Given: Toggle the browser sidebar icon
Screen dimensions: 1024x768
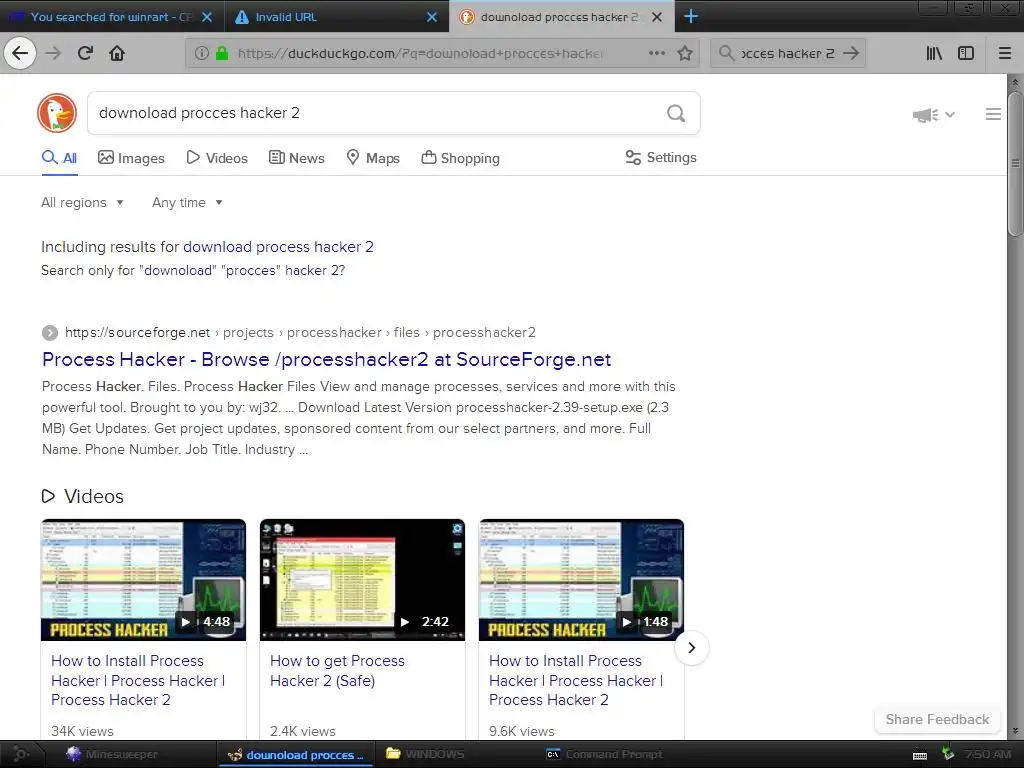Looking at the screenshot, I should click(x=966, y=53).
